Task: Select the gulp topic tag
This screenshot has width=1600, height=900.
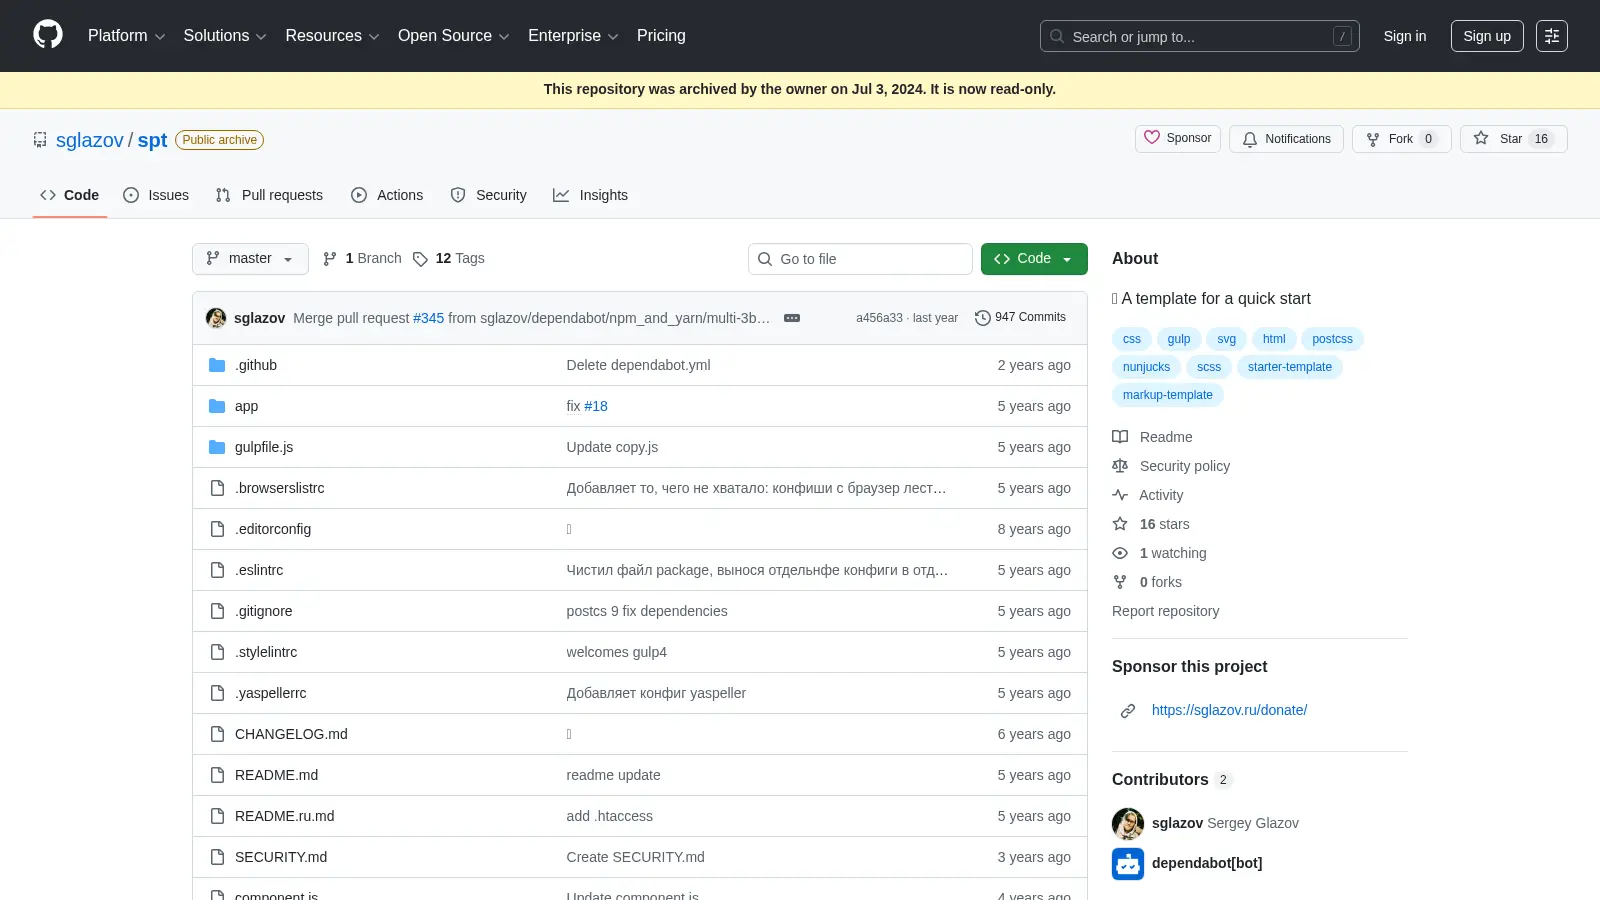Action: pyautogui.click(x=1179, y=339)
